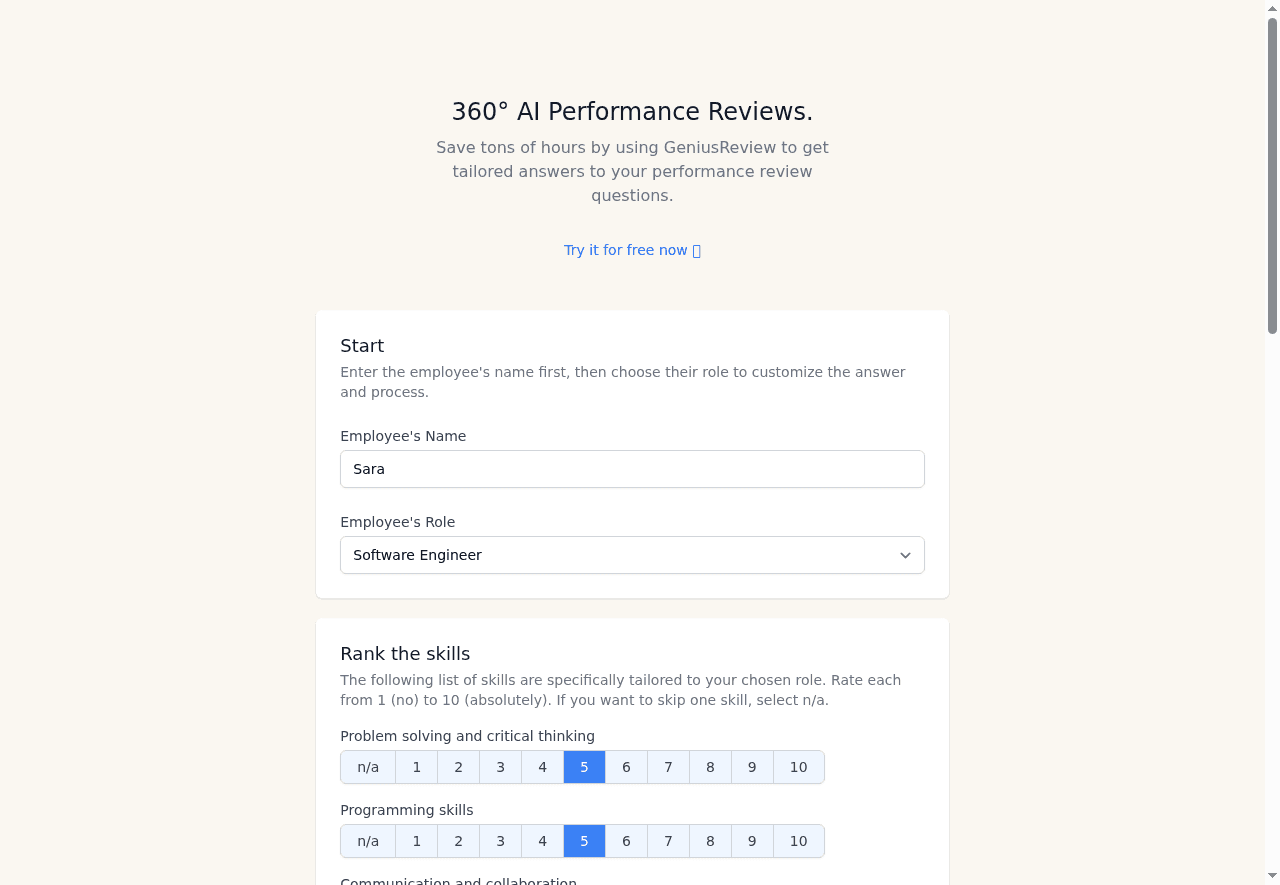The image size is (1280, 885).
Task: Click the selected 5 on Programming skills
Action: (584, 841)
